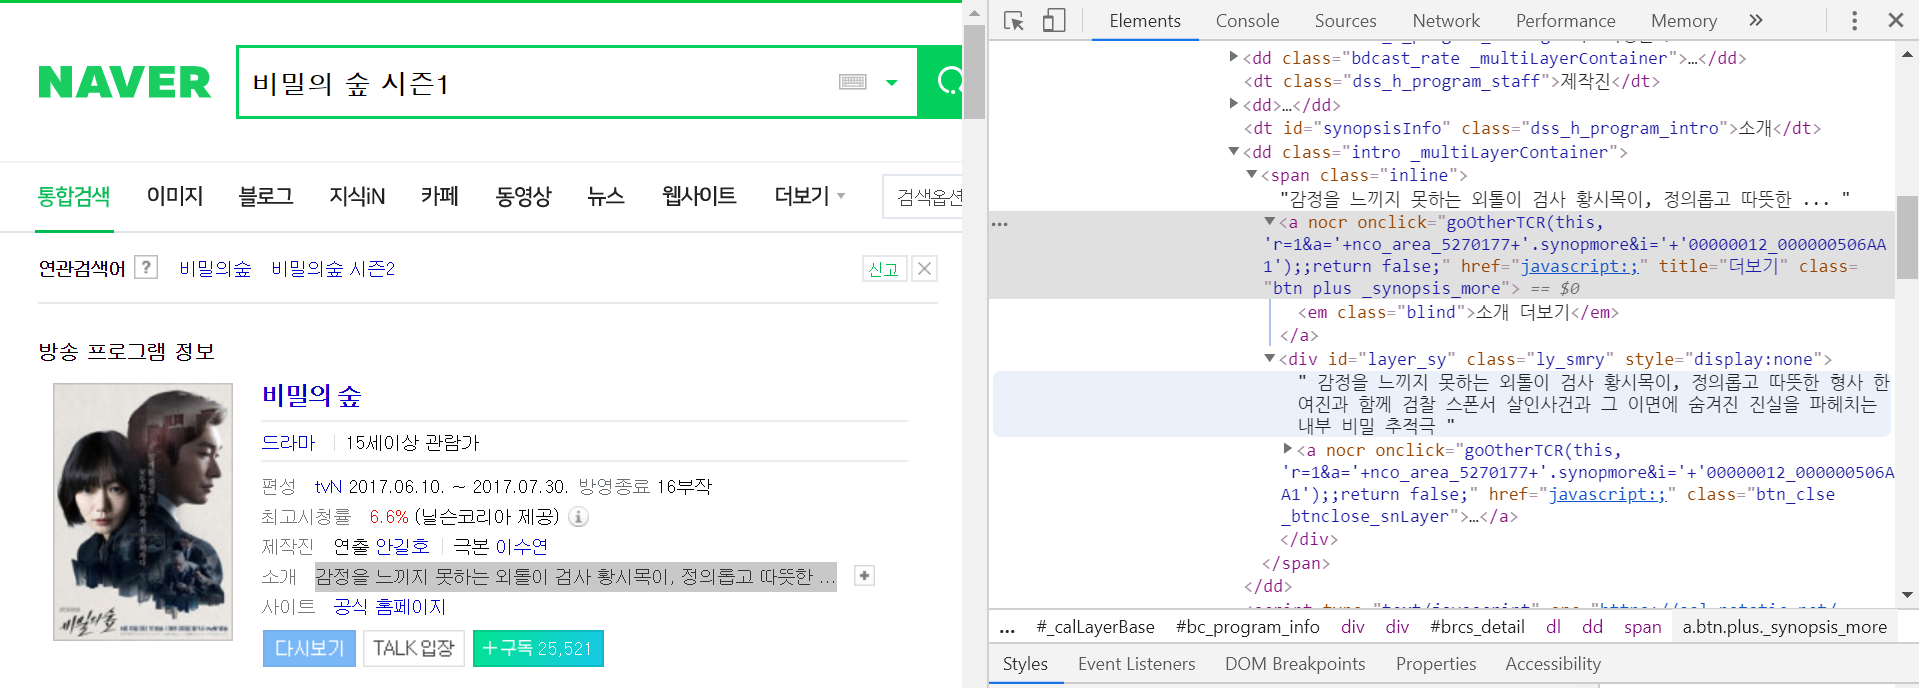This screenshot has width=1919, height=688.
Task: Select breadcrumb #brcs_detail
Action: pyautogui.click(x=1477, y=627)
